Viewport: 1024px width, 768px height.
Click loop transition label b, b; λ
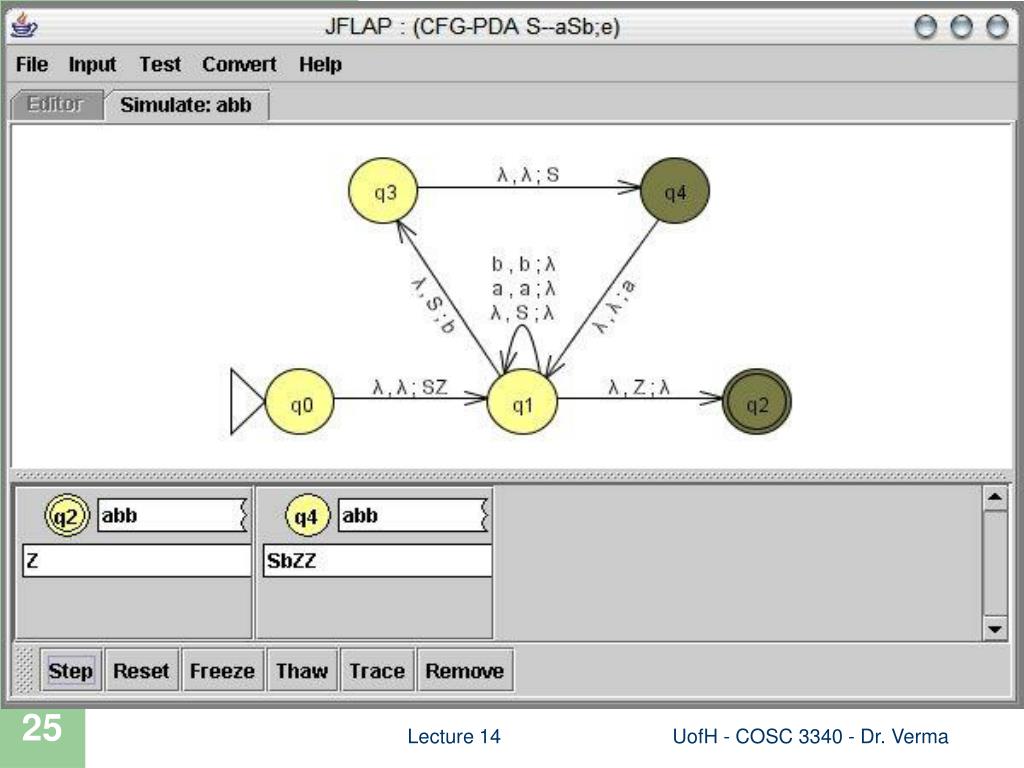tap(523, 264)
